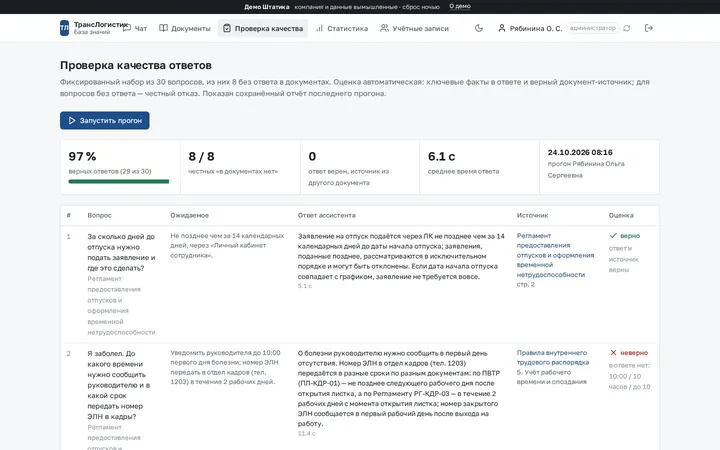Screen dimensions: 720x450
Task: Click the верно rating label
Action: click(630, 236)
